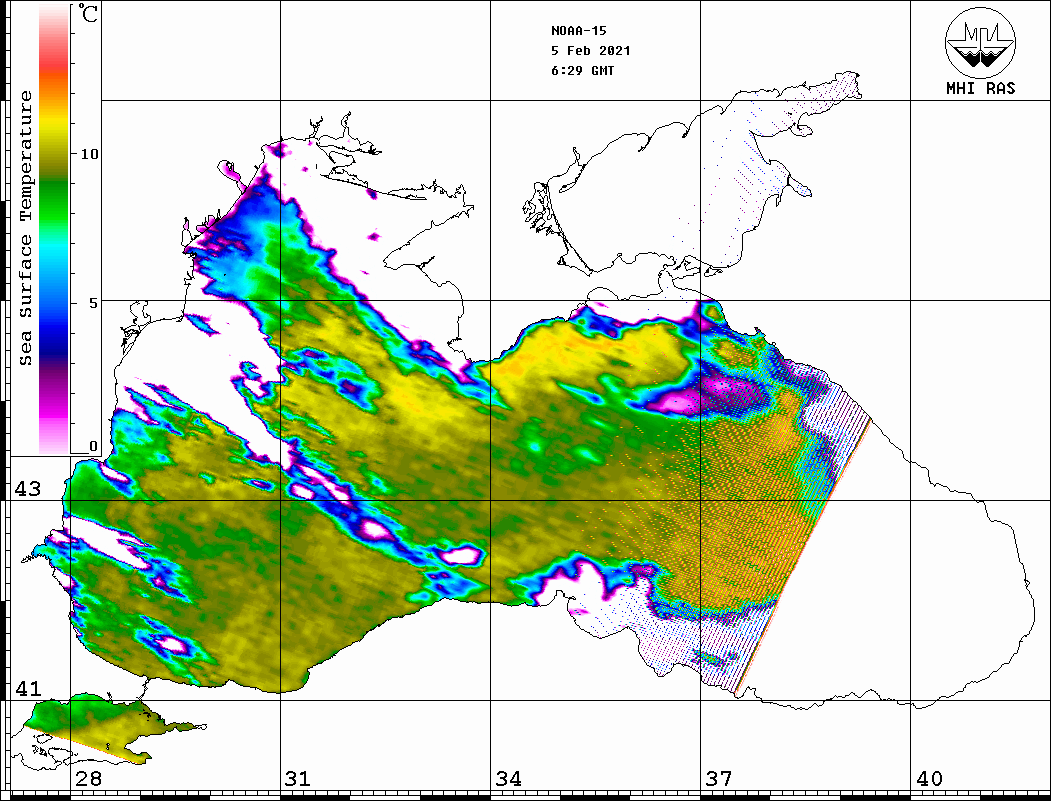Viewport: 1051px width, 801px height.
Task: Click the longitude label '40'
Action: click(x=929, y=778)
